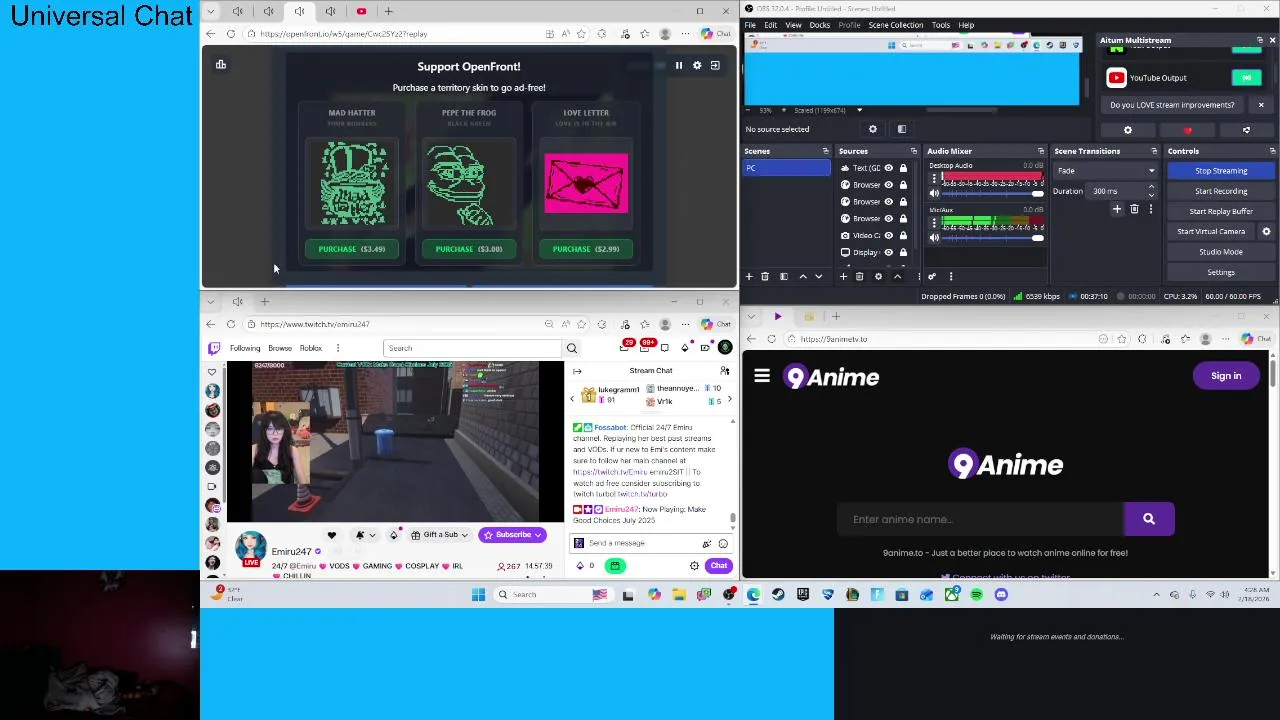The height and width of the screenshot is (720, 1280).
Task: Open advanced audio properties gears icon
Action: pos(932,277)
